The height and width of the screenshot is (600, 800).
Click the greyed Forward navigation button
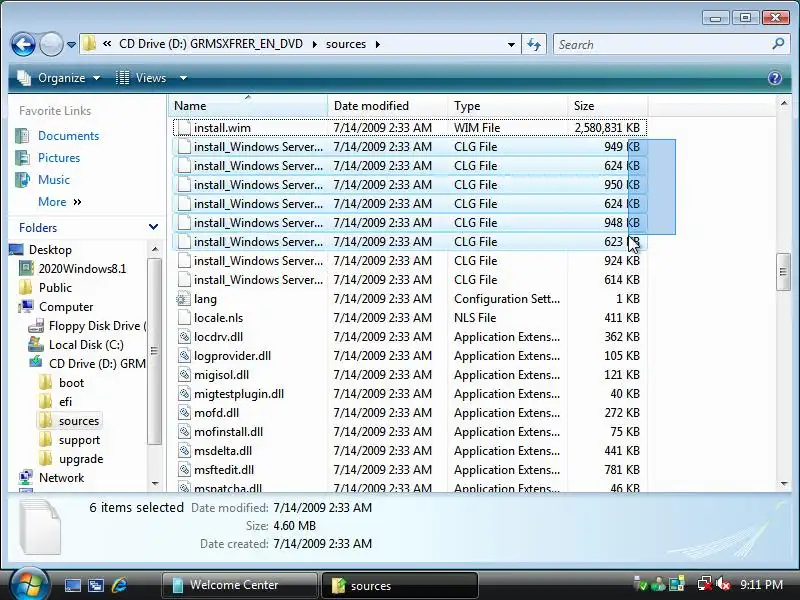(x=51, y=44)
